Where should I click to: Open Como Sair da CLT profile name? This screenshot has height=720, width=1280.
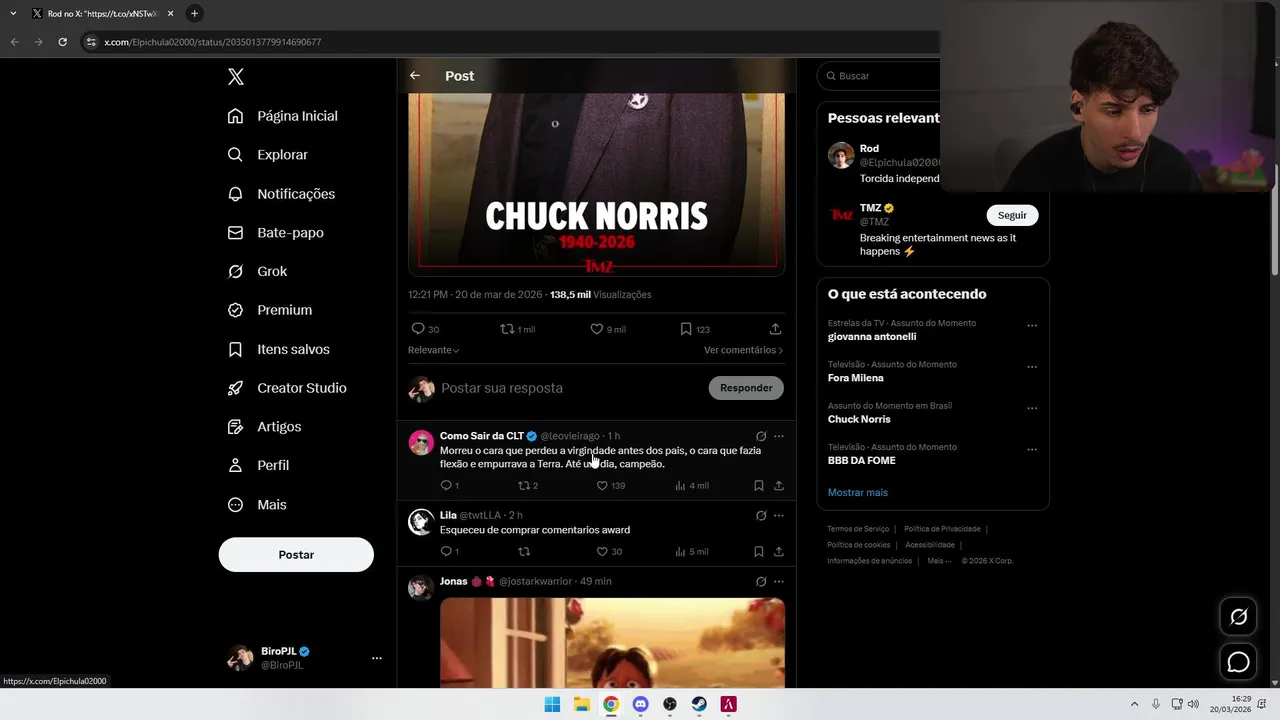pos(482,436)
